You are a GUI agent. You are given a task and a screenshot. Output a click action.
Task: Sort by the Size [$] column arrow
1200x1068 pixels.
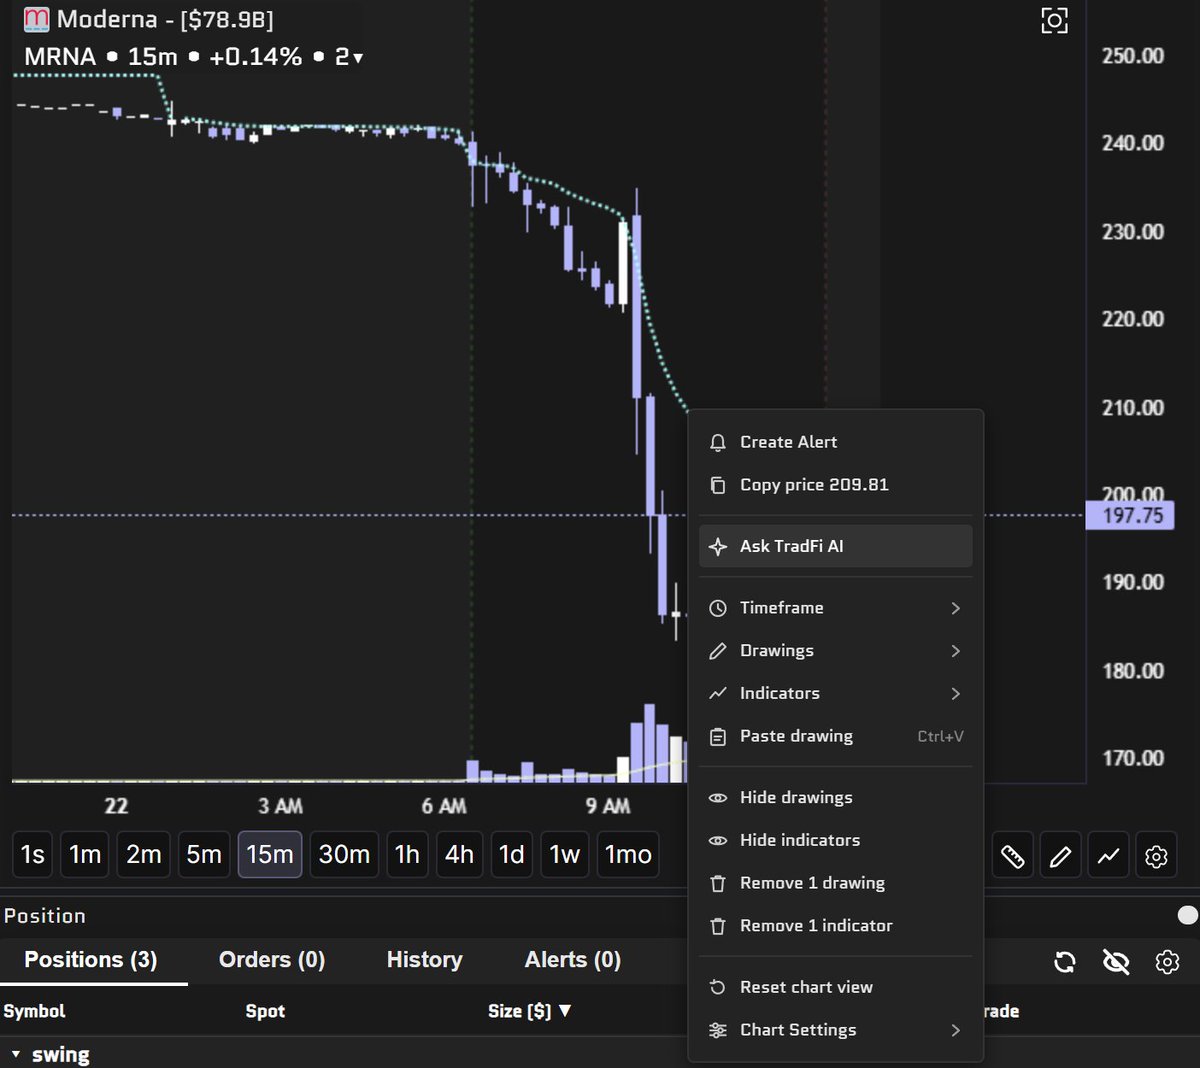click(565, 1011)
